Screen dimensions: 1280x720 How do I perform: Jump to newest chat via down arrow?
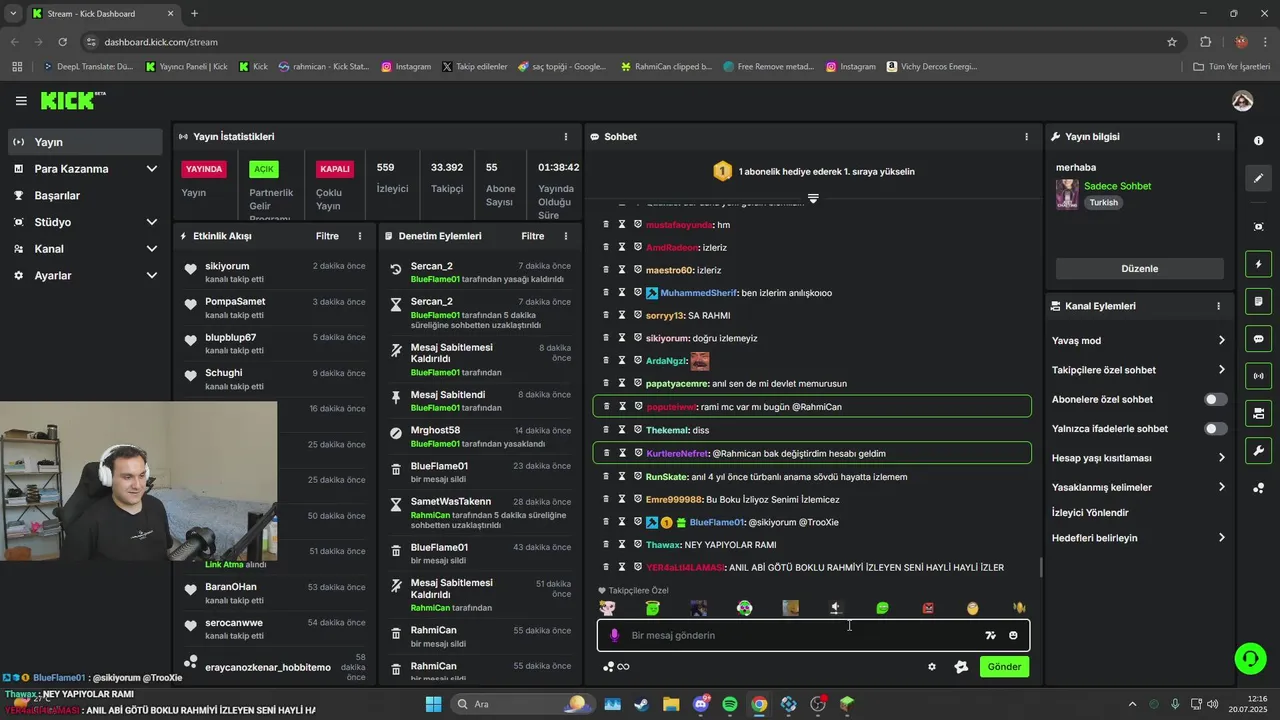coord(813,199)
